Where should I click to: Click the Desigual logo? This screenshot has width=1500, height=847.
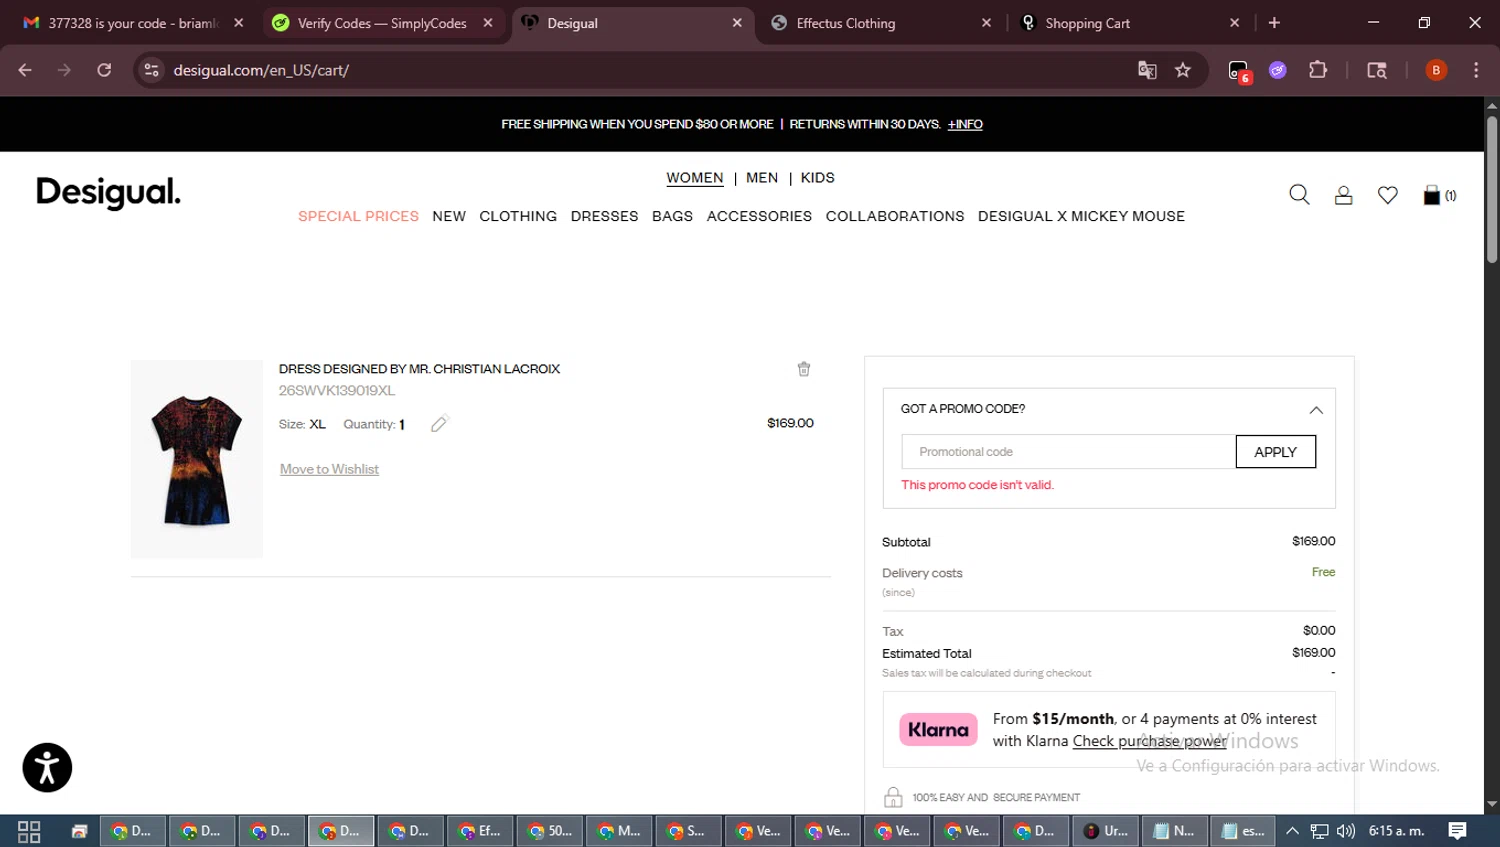click(x=108, y=193)
